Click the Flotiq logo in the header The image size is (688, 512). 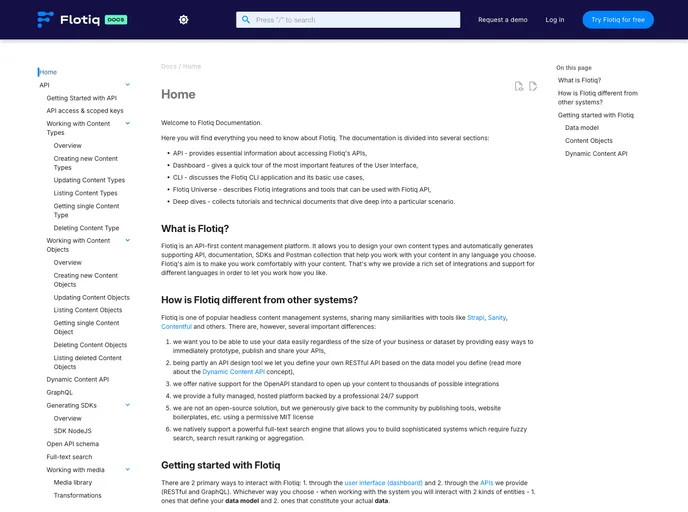pos(68,20)
